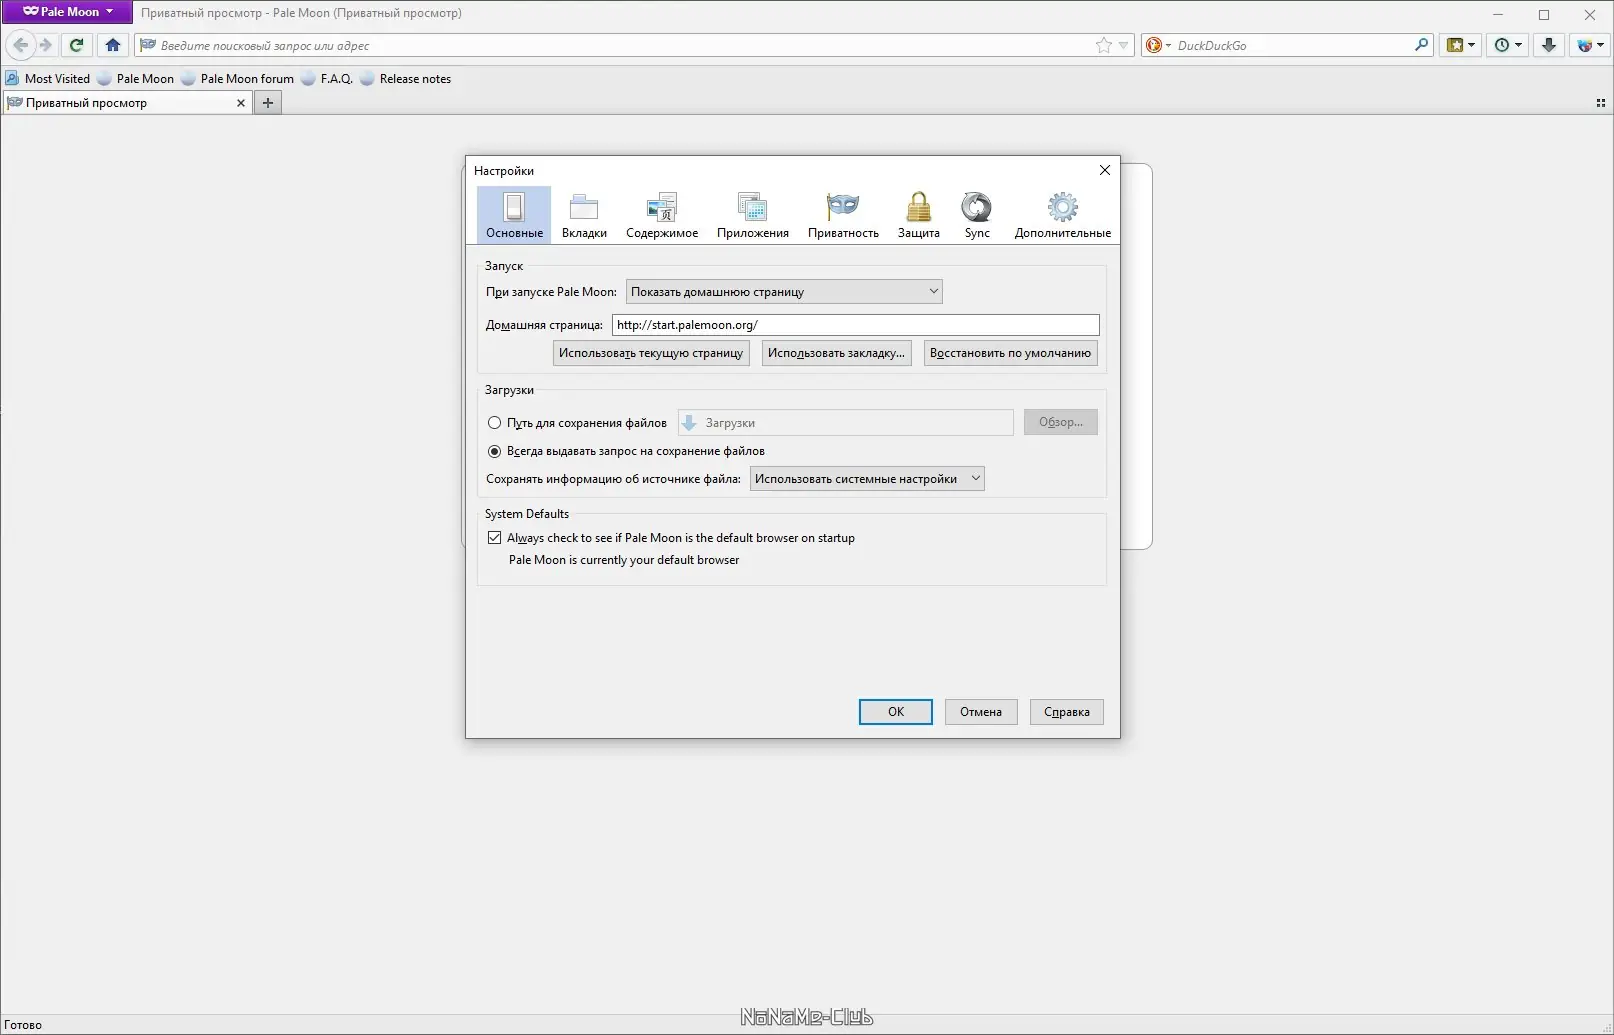The image size is (1614, 1035).
Task: Click the colorful shield toolbar button beside Downloads
Action: (1589, 45)
